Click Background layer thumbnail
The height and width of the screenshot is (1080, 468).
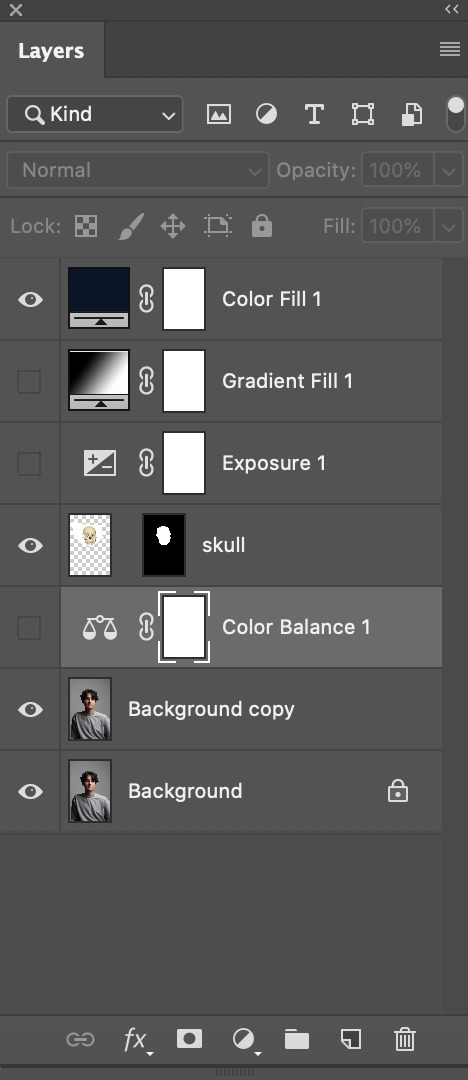tap(90, 791)
